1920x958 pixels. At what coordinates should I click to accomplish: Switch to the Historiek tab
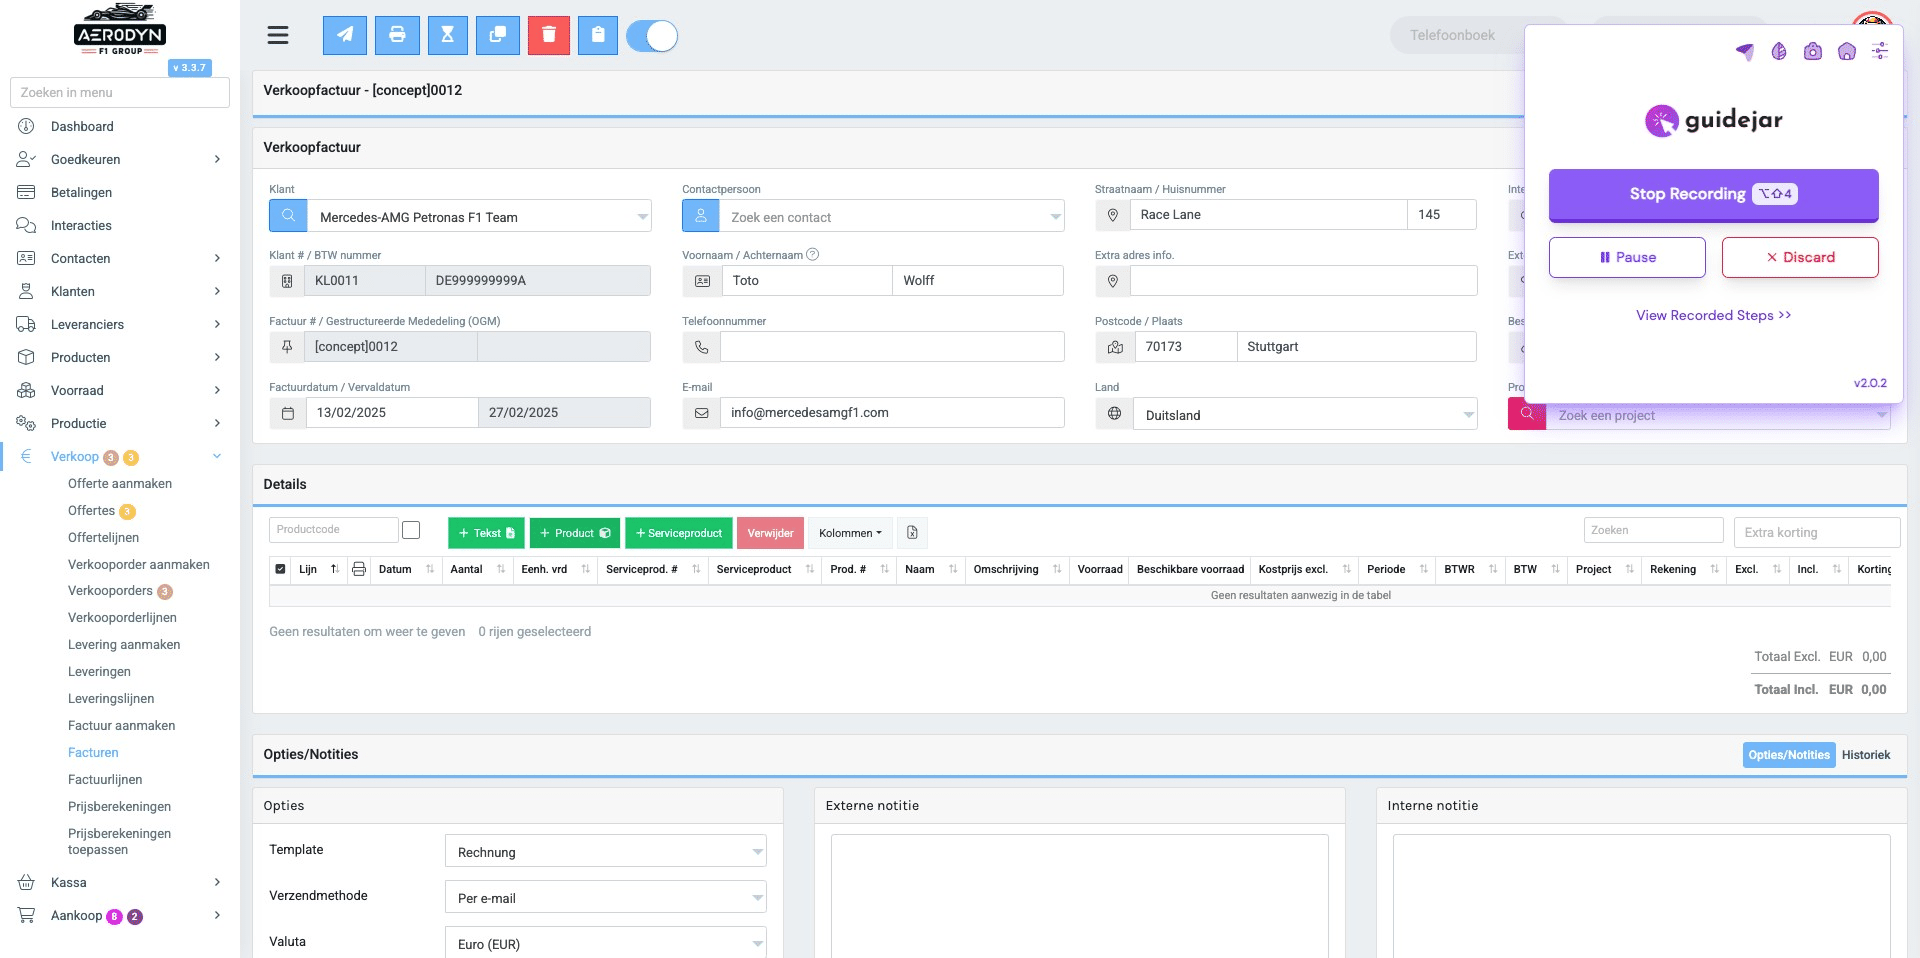(x=1866, y=755)
